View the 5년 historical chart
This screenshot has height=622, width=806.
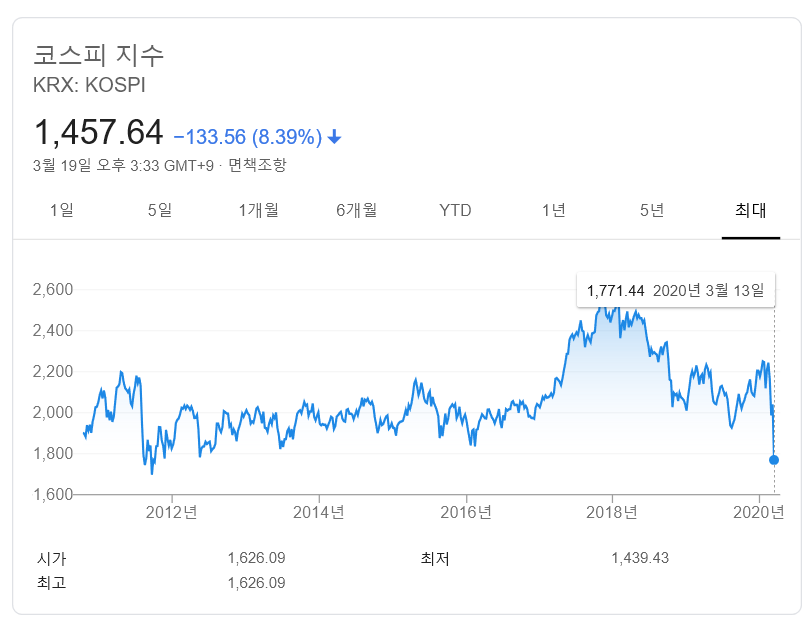[x=652, y=211]
